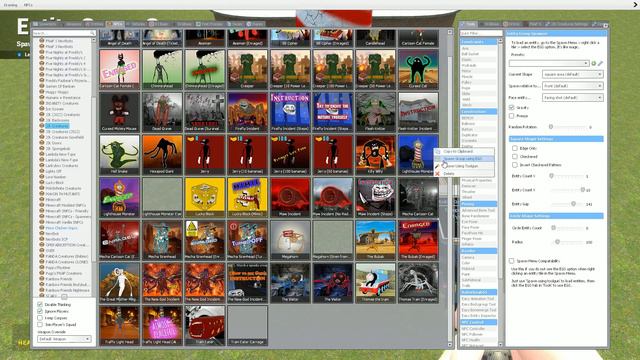Click the Entity Gap slider
Image resolution: width=640 pixels, height=360 pixels.
click(567, 204)
